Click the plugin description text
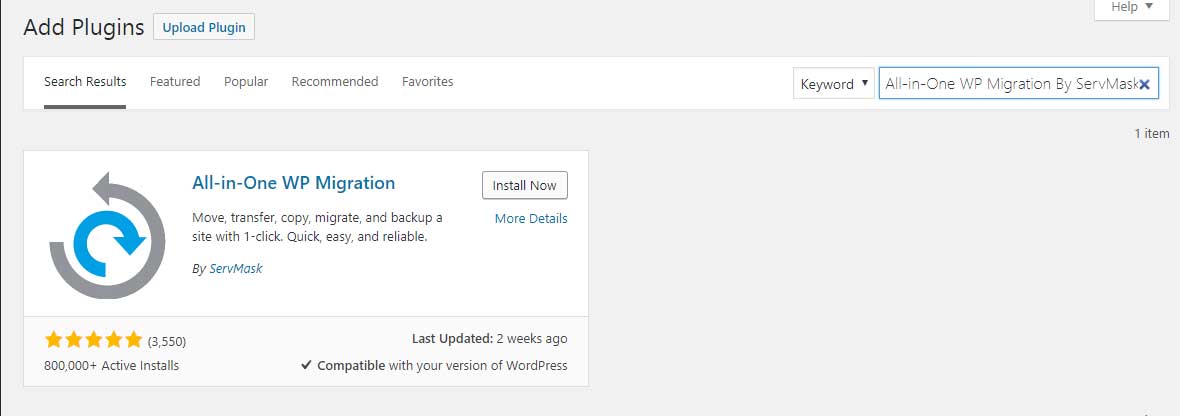 tap(318, 227)
